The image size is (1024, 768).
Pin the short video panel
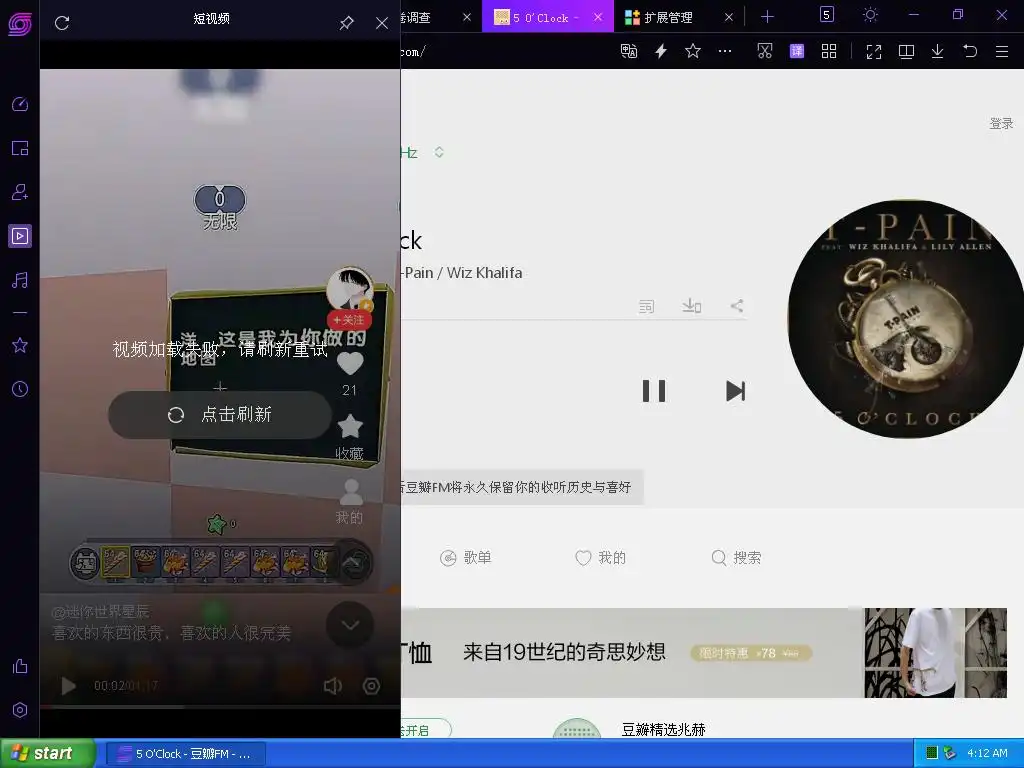(347, 23)
